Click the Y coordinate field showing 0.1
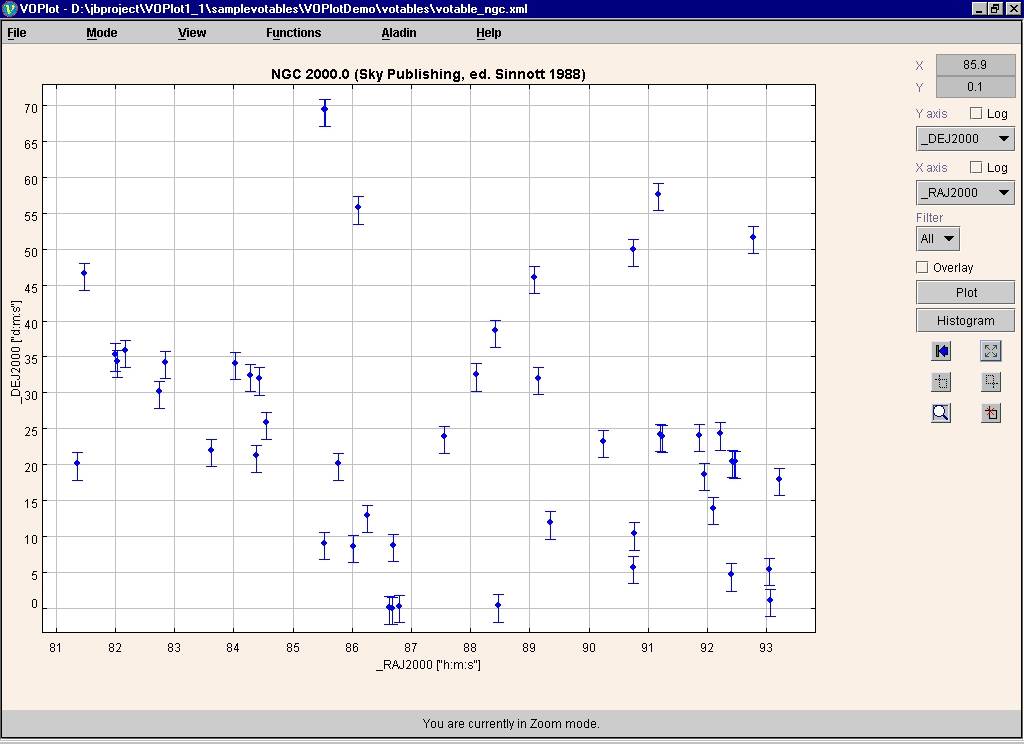The width and height of the screenshot is (1024, 744). point(974,86)
